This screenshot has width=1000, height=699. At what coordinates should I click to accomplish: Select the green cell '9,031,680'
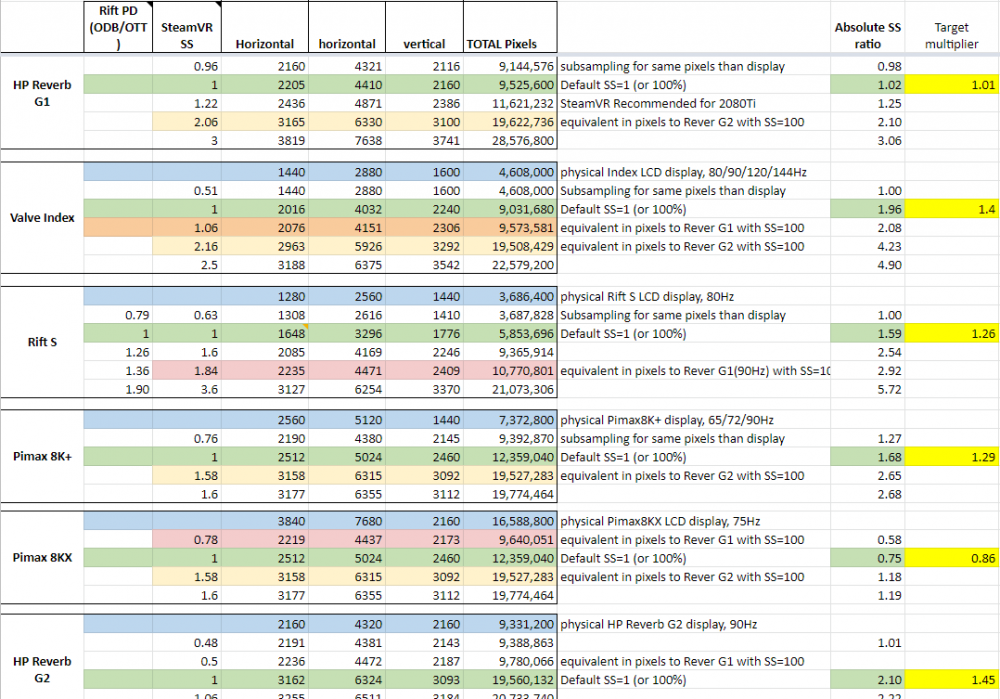[x=510, y=209]
